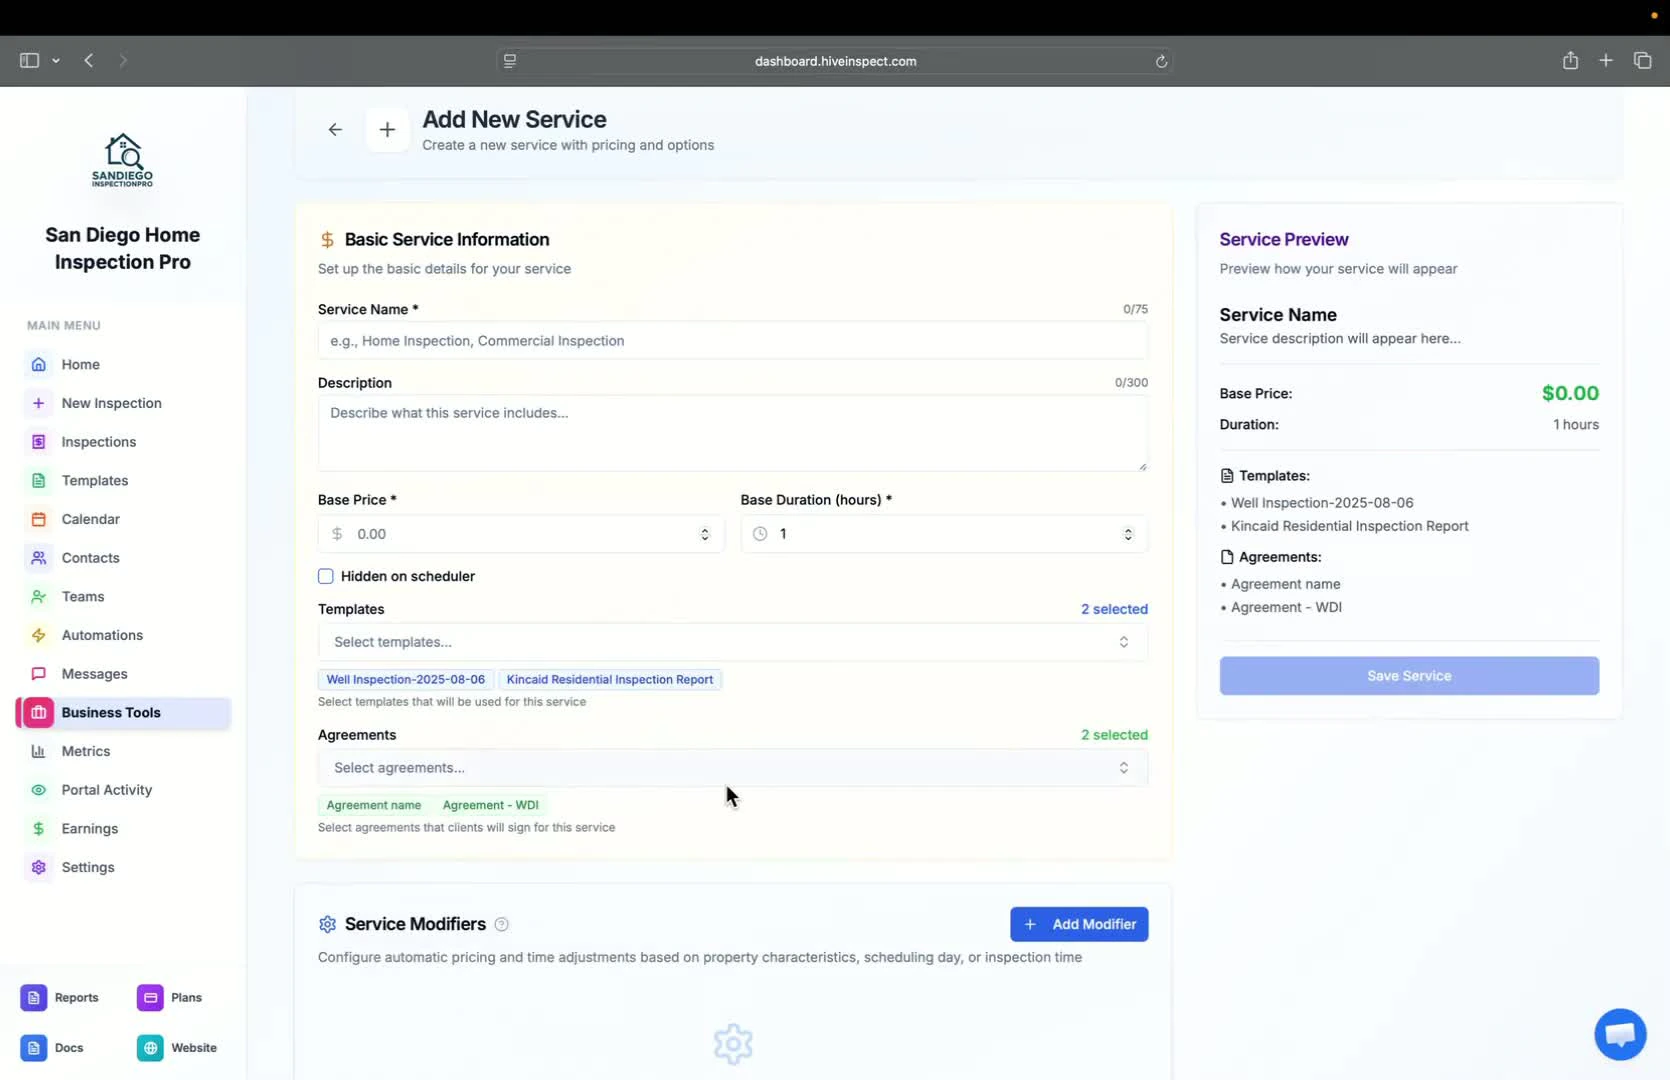Viewport: 1670px width, 1080px height.
Task: Open the Inspections section in sidebar
Action: pos(97,441)
